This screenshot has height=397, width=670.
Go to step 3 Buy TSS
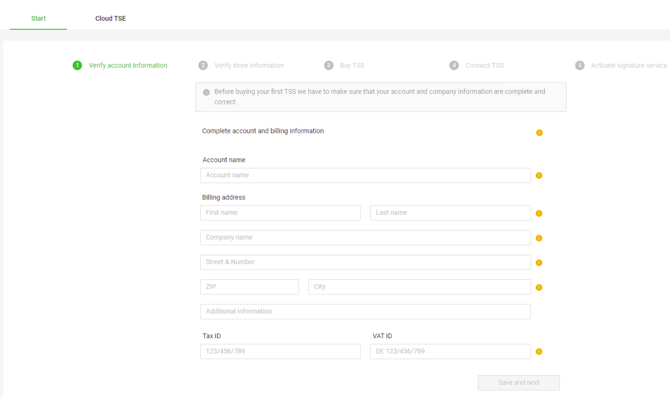point(344,65)
